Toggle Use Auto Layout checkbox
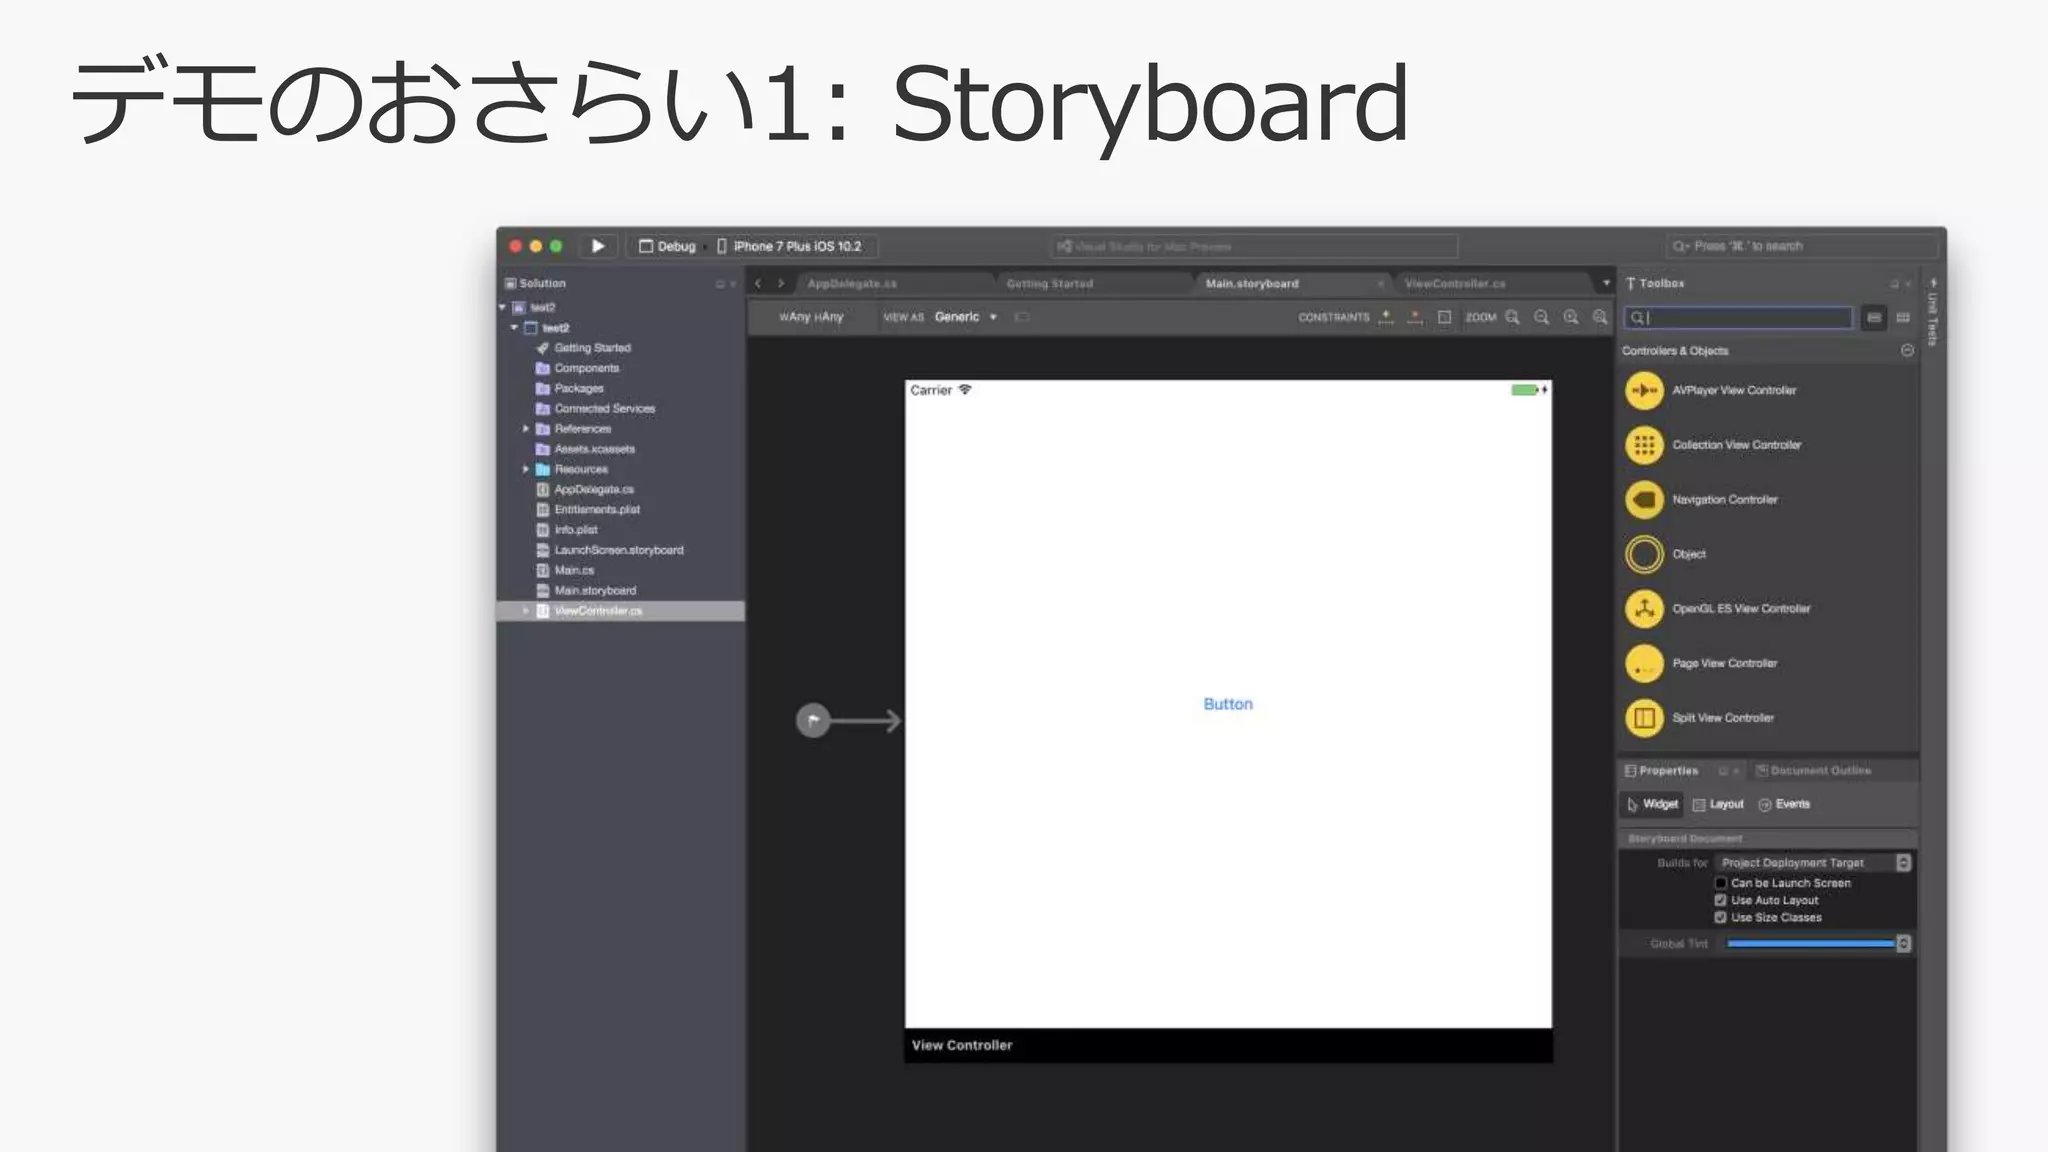Viewport: 2048px width, 1152px height. click(1721, 900)
